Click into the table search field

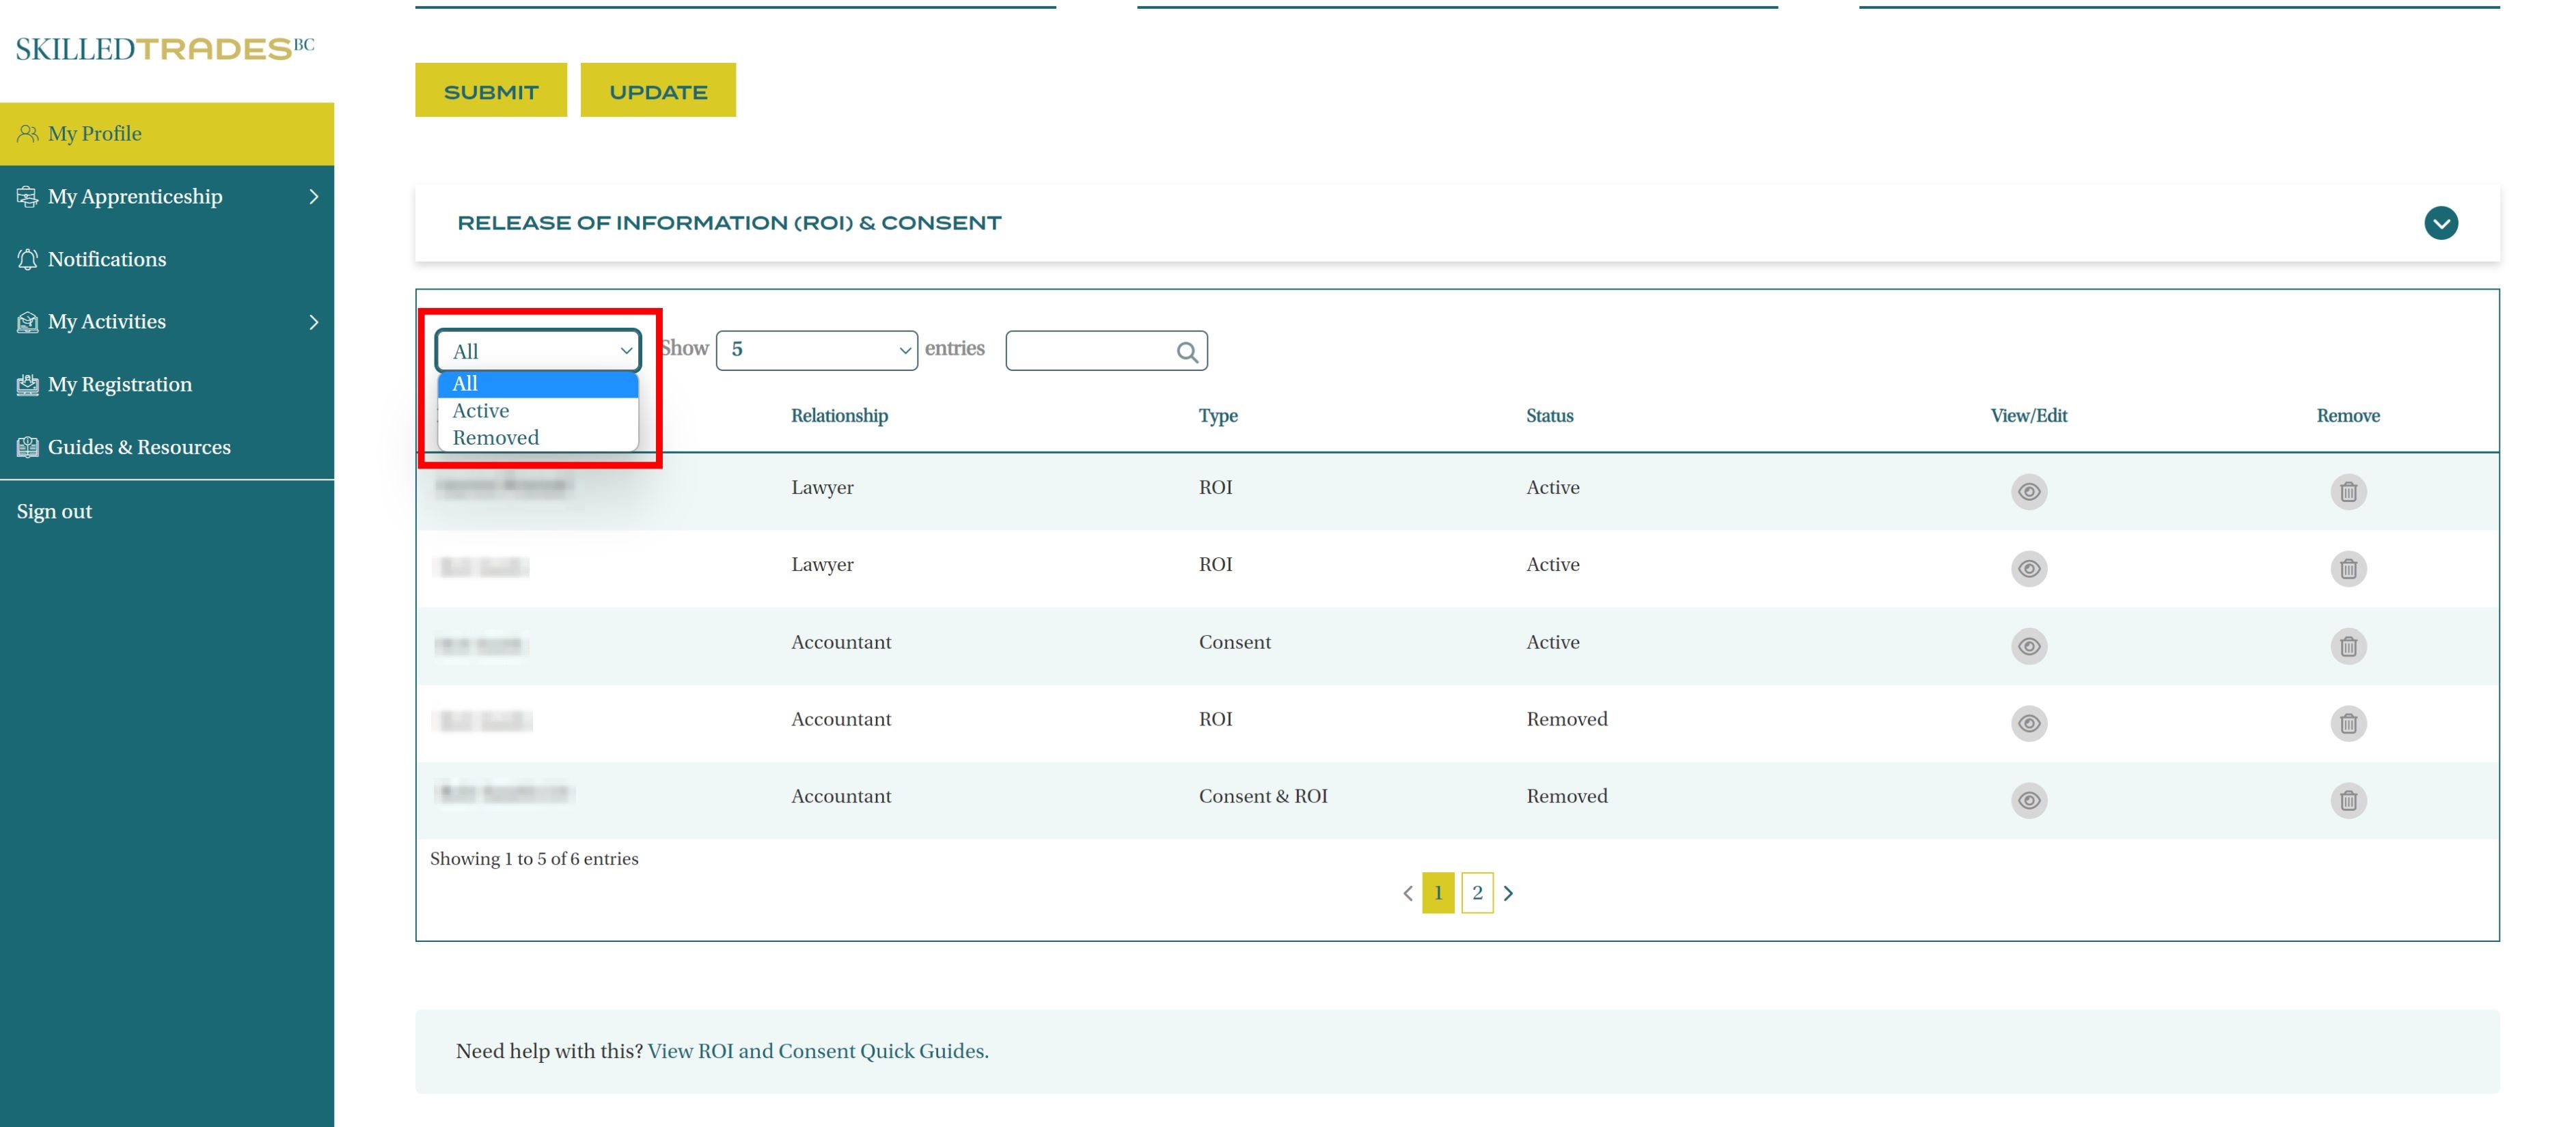pos(1090,351)
